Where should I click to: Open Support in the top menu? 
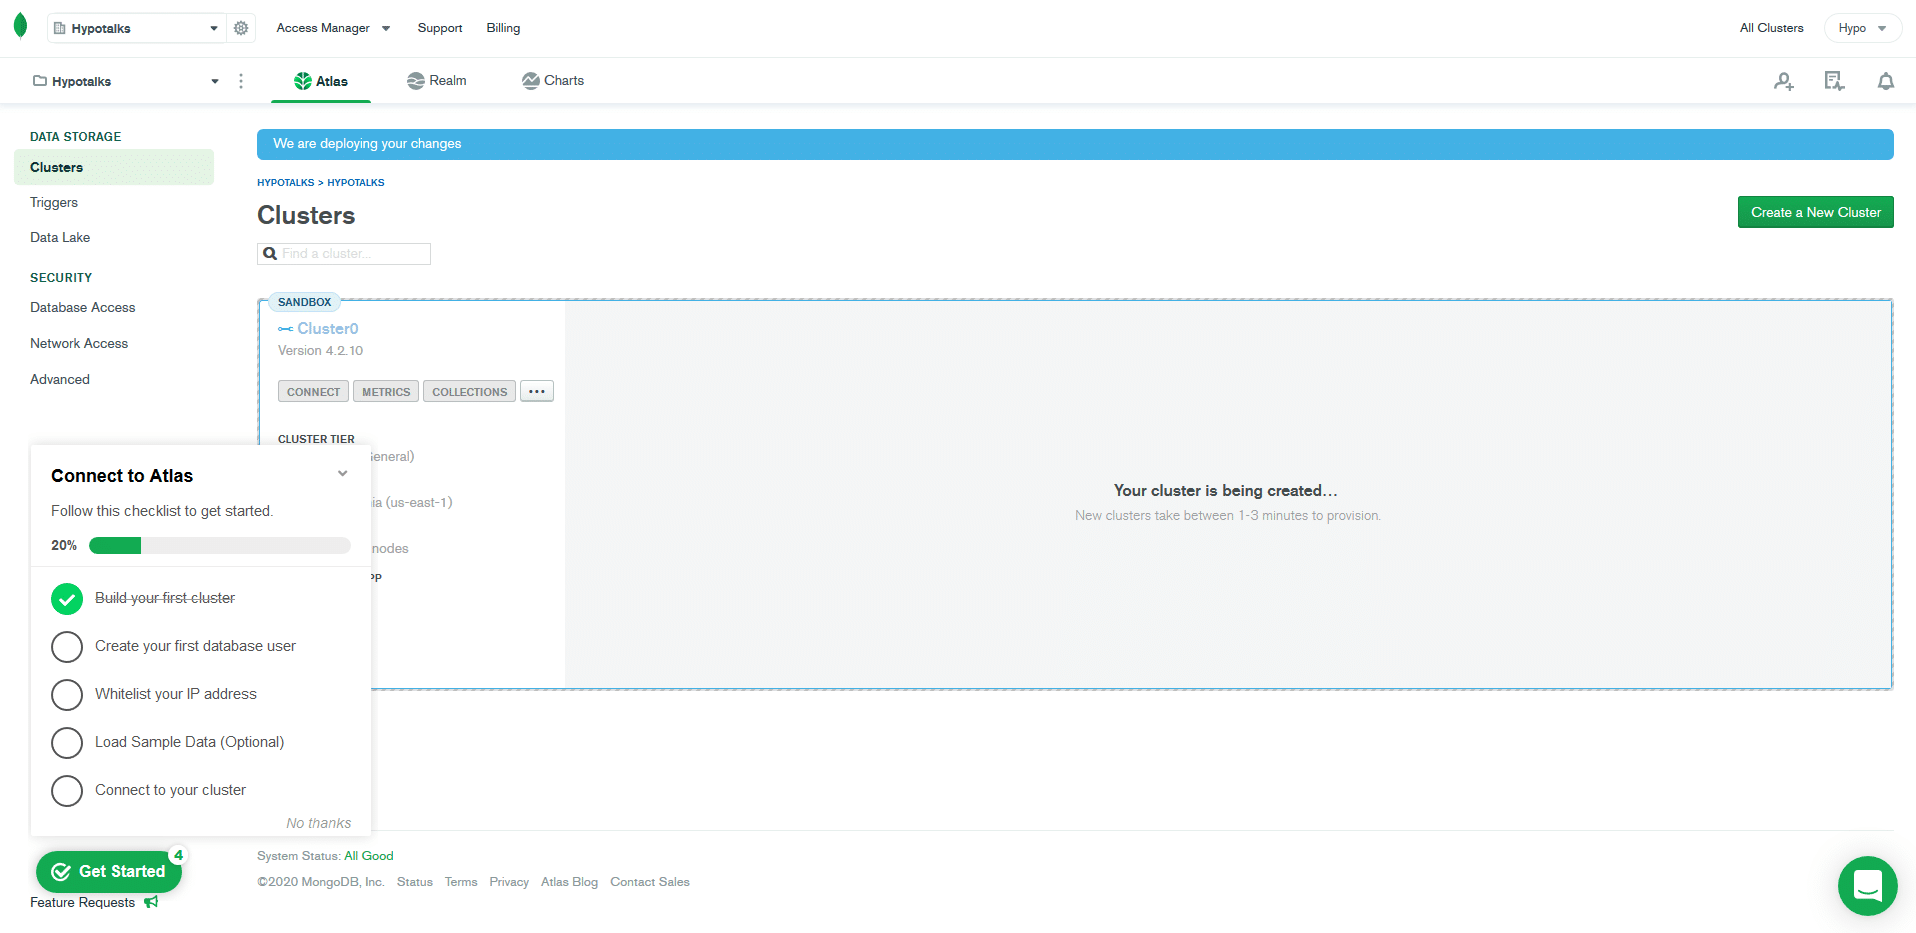click(x=440, y=28)
